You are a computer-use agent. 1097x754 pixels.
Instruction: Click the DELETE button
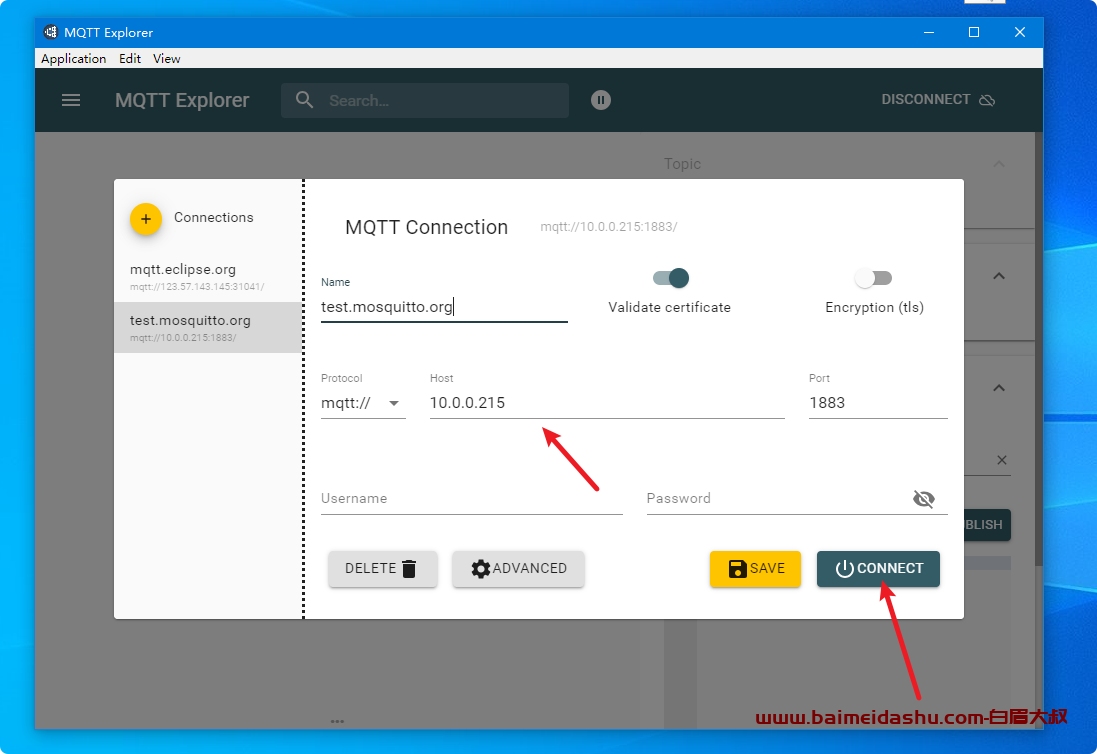(x=383, y=569)
